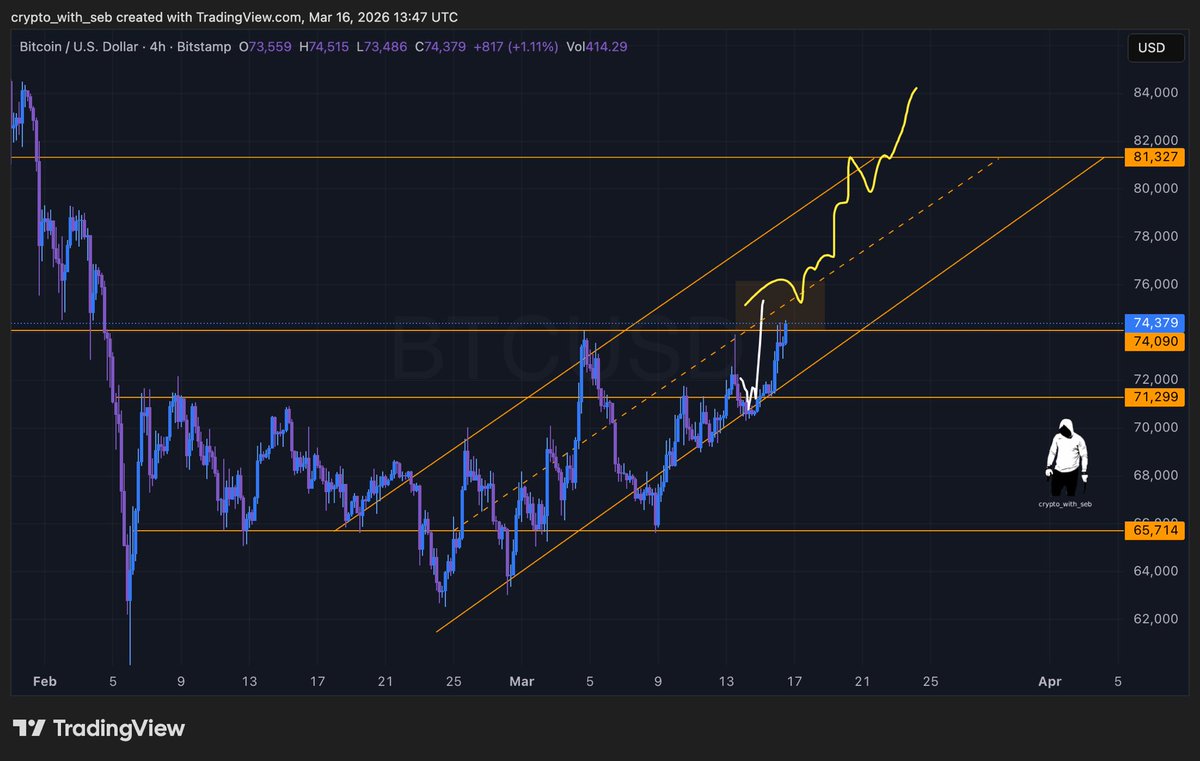The width and height of the screenshot is (1200, 761).
Task: Click the +817 (+1.11%) change value
Action: [516, 47]
